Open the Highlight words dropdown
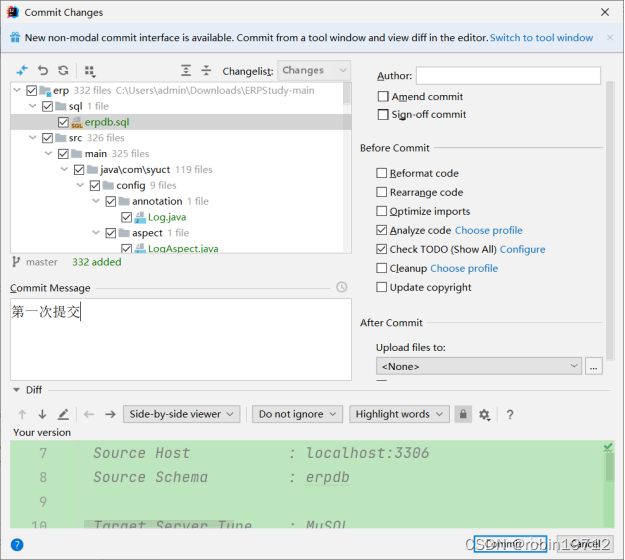The image size is (625, 560). (x=399, y=414)
